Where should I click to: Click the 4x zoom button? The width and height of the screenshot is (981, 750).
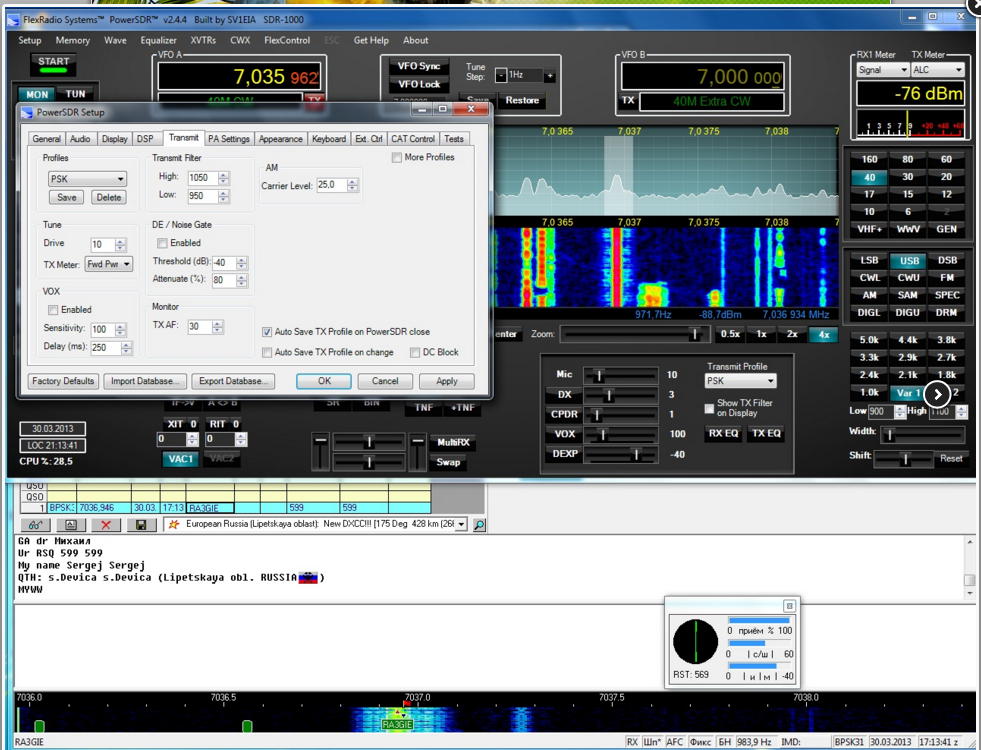point(823,334)
